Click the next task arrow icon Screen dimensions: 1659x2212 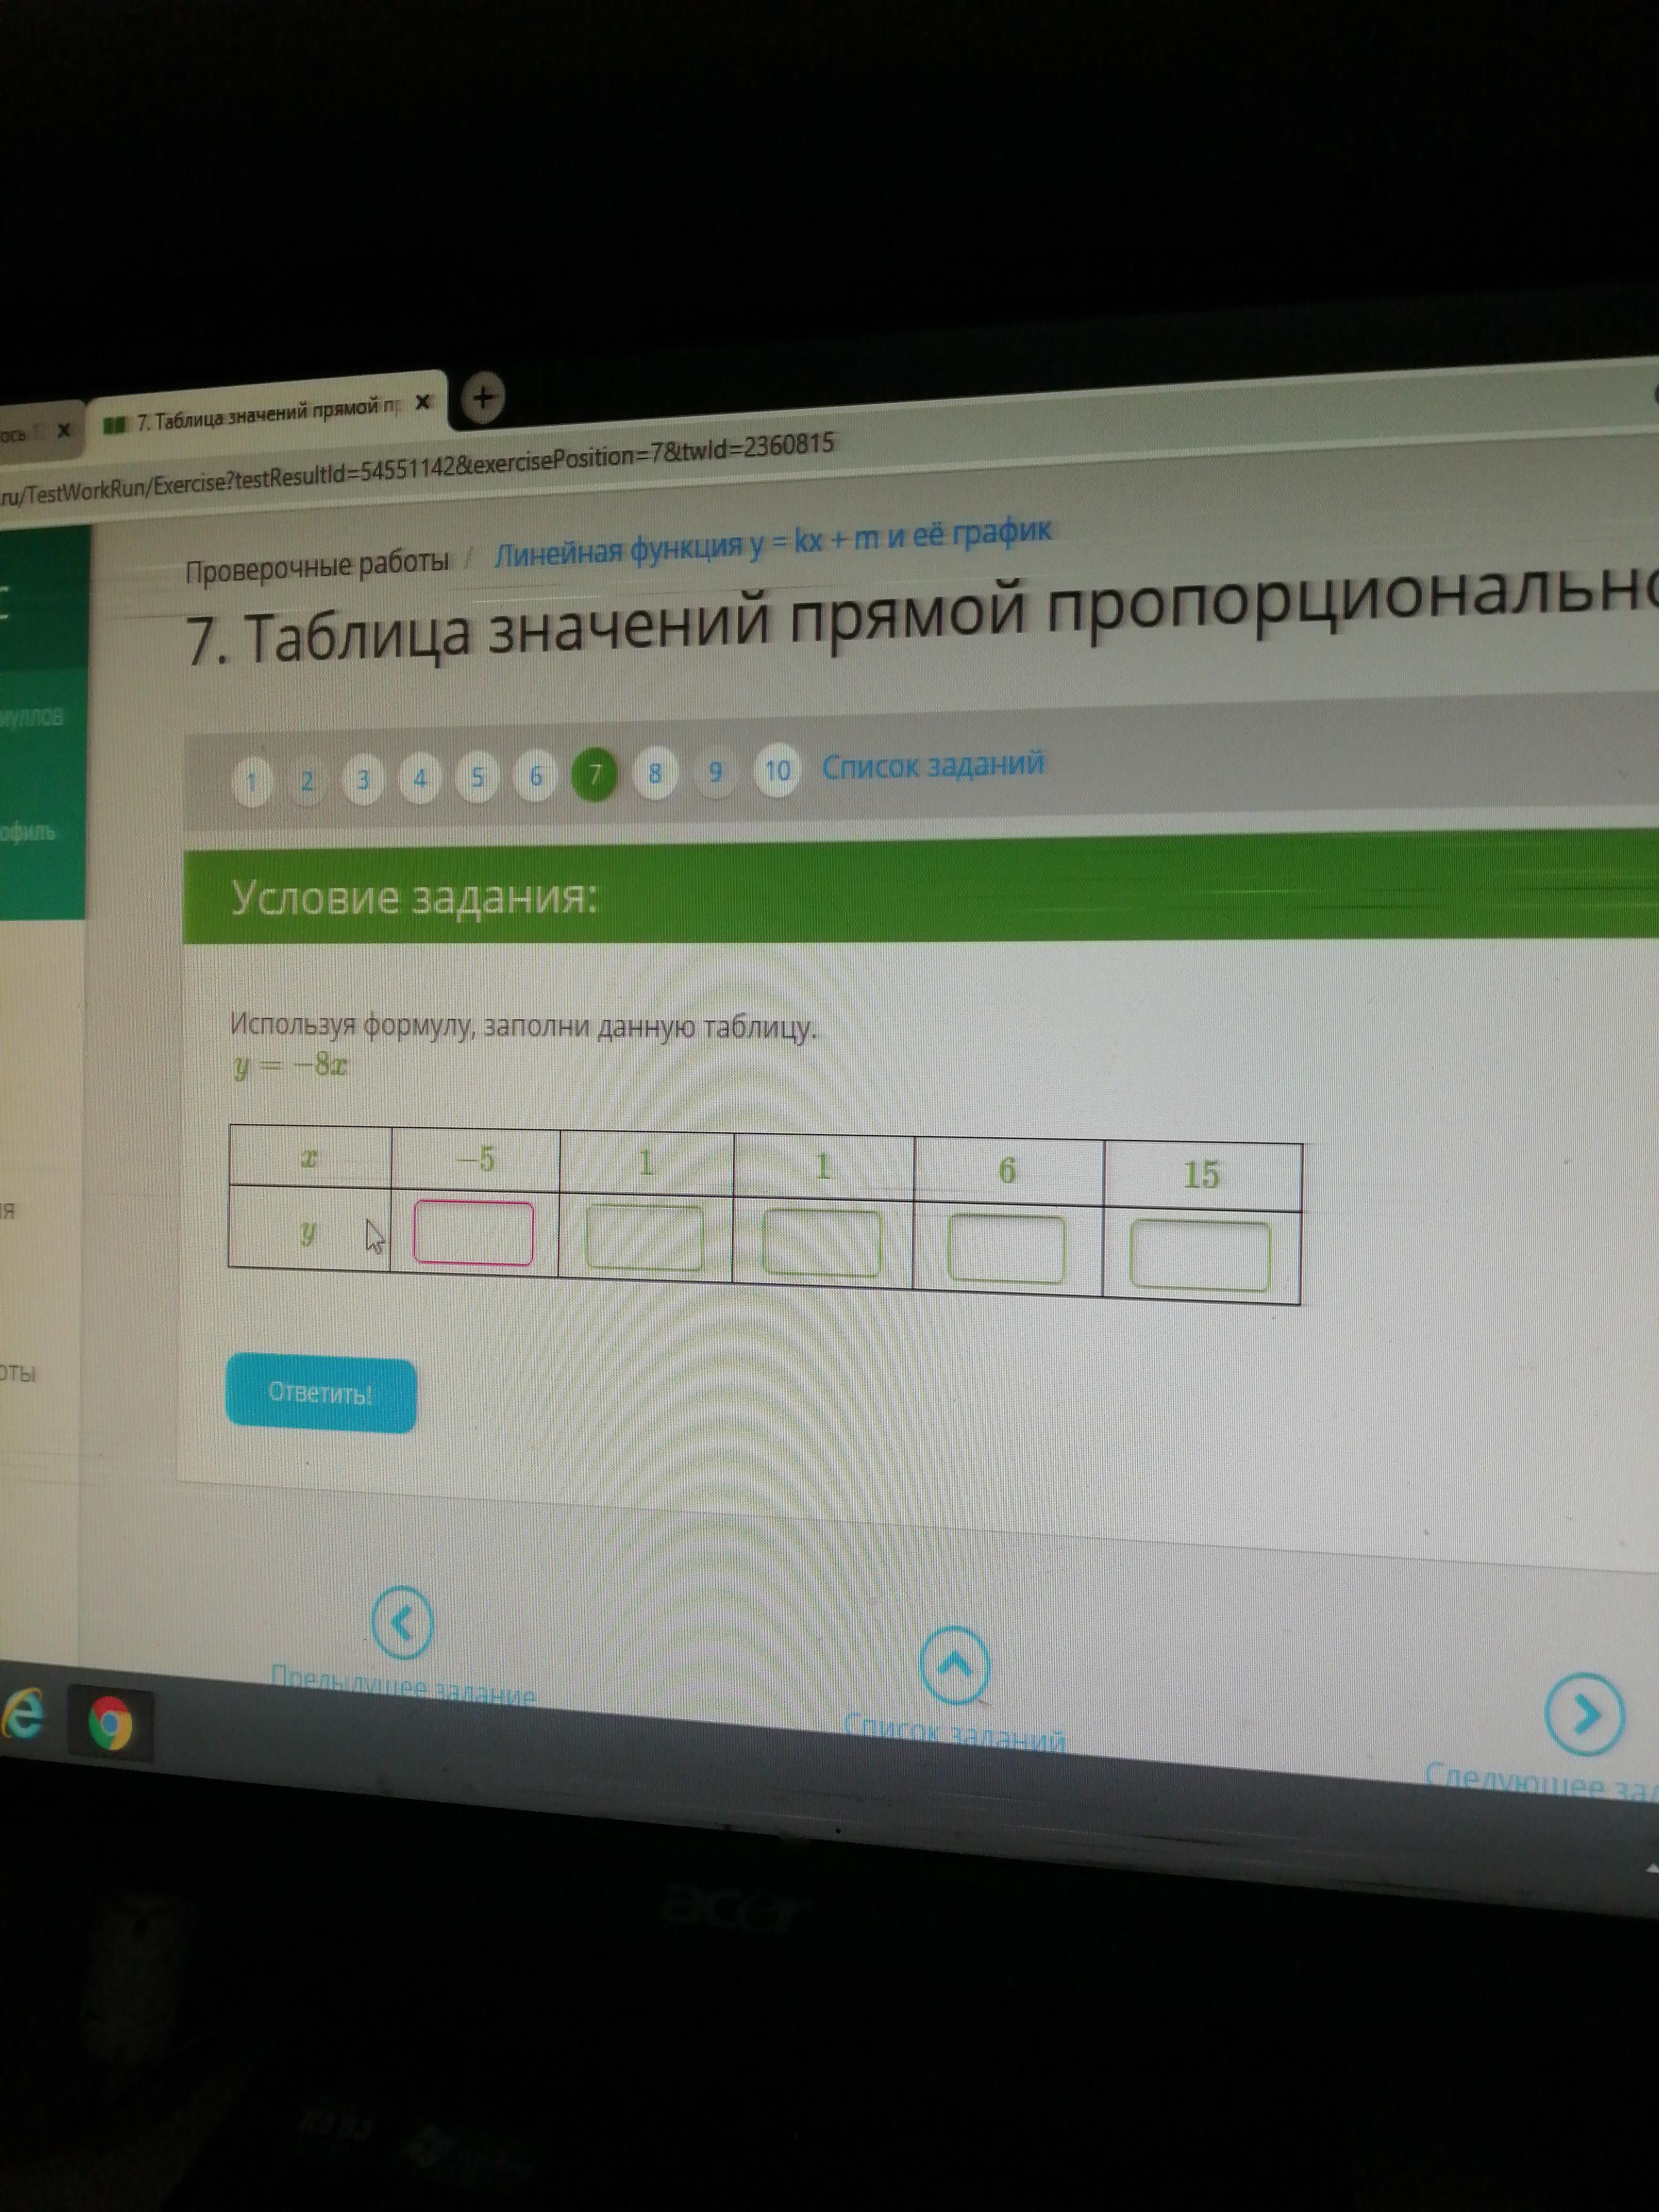pyautogui.click(x=1584, y=1715)
